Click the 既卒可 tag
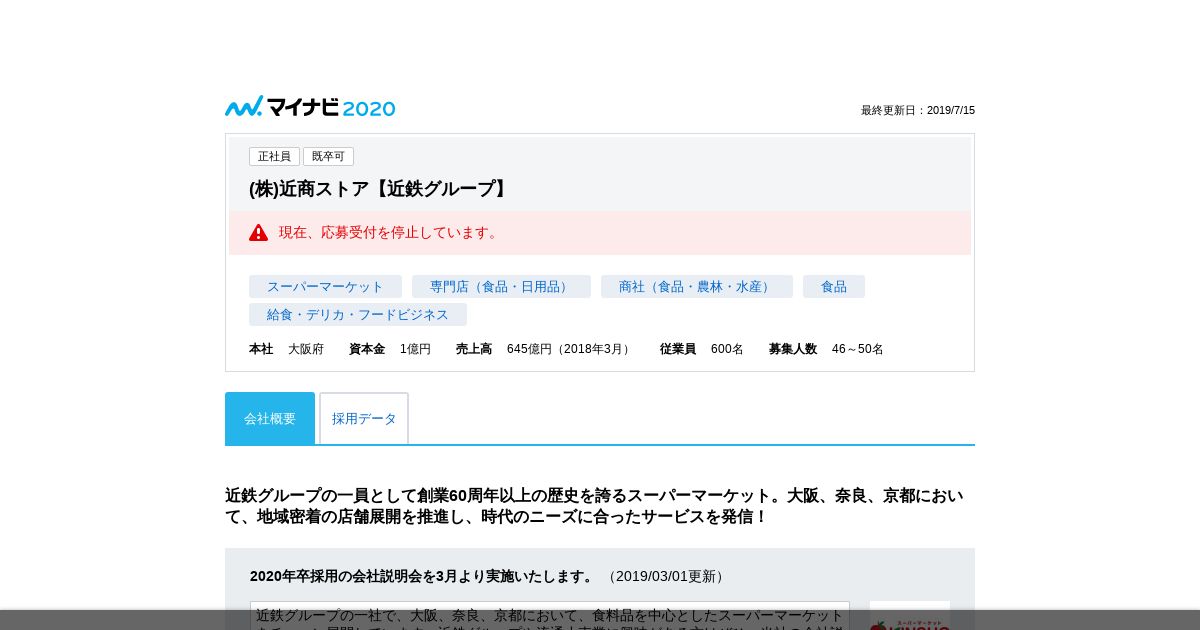This screenshot has width=1200, height=630. tap(328, 157)
